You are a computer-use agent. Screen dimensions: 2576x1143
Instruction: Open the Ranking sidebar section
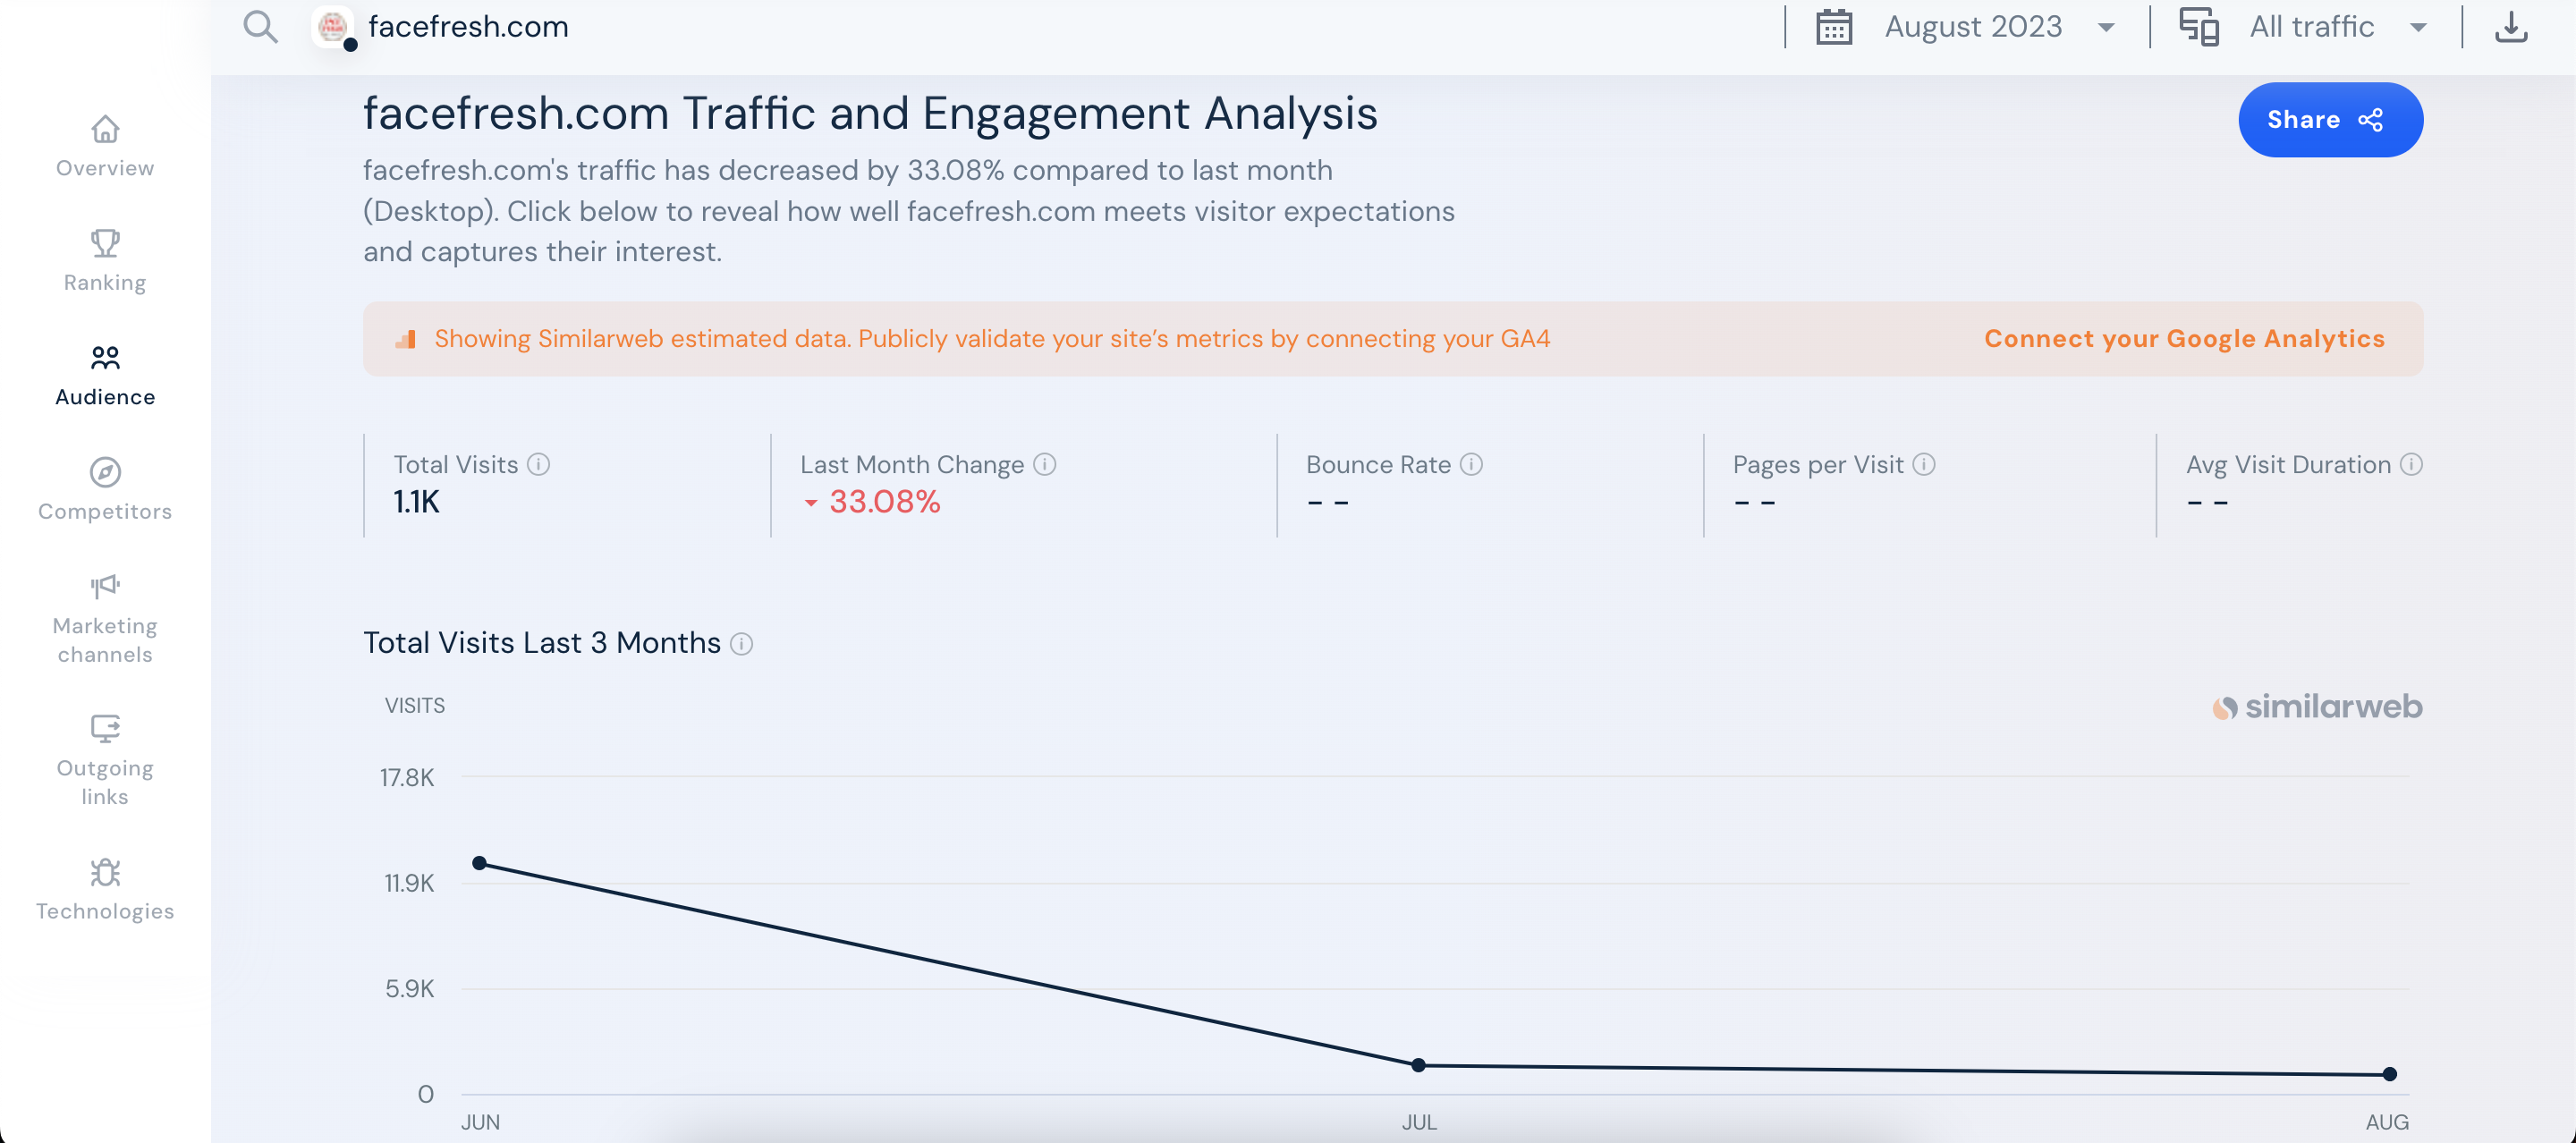(x=105, y=260)
